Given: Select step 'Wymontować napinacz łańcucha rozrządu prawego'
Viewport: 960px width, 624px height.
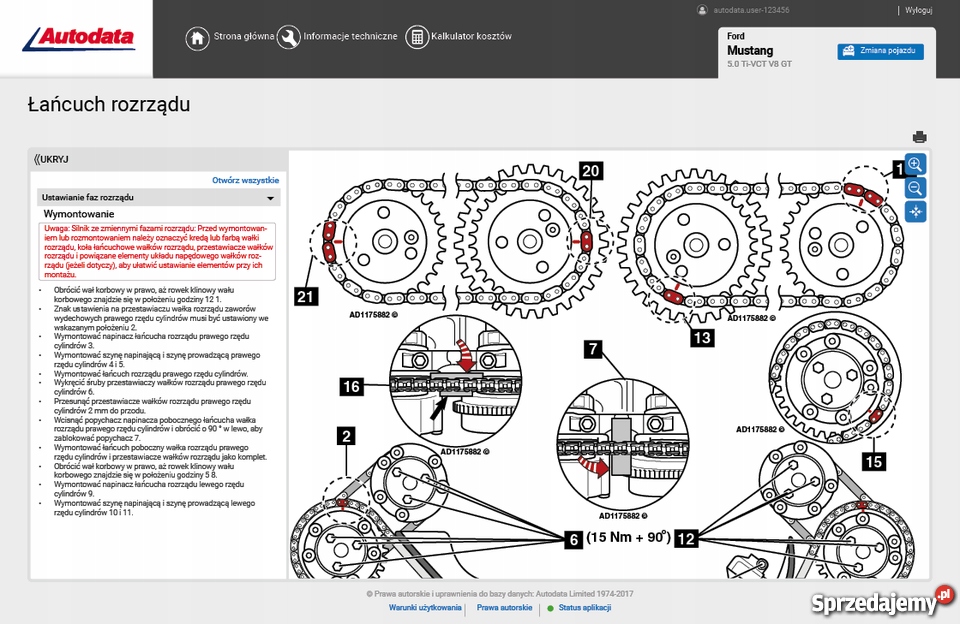Looking at the screenshot, I should (x=151, y=341).
